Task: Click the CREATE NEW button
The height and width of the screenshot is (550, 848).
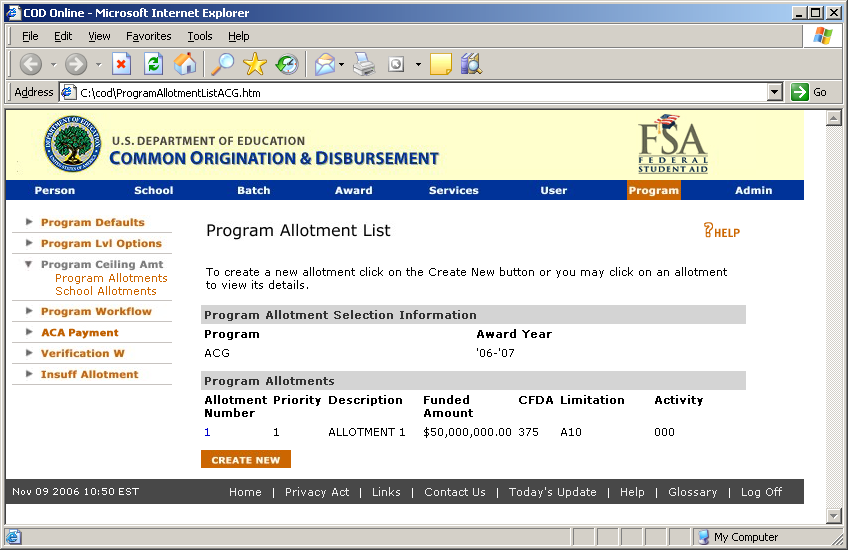Action: point(246,460)
